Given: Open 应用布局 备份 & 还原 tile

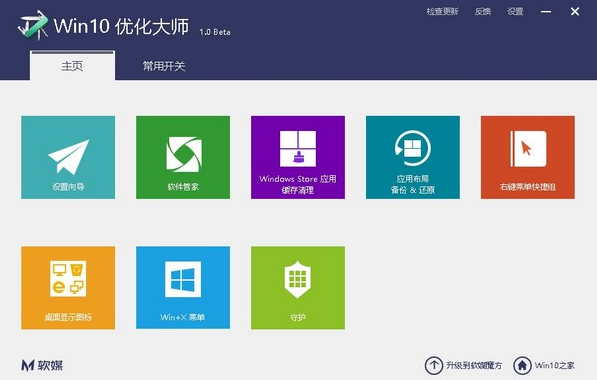Looking at the screenshot, I should pos(413,157).
